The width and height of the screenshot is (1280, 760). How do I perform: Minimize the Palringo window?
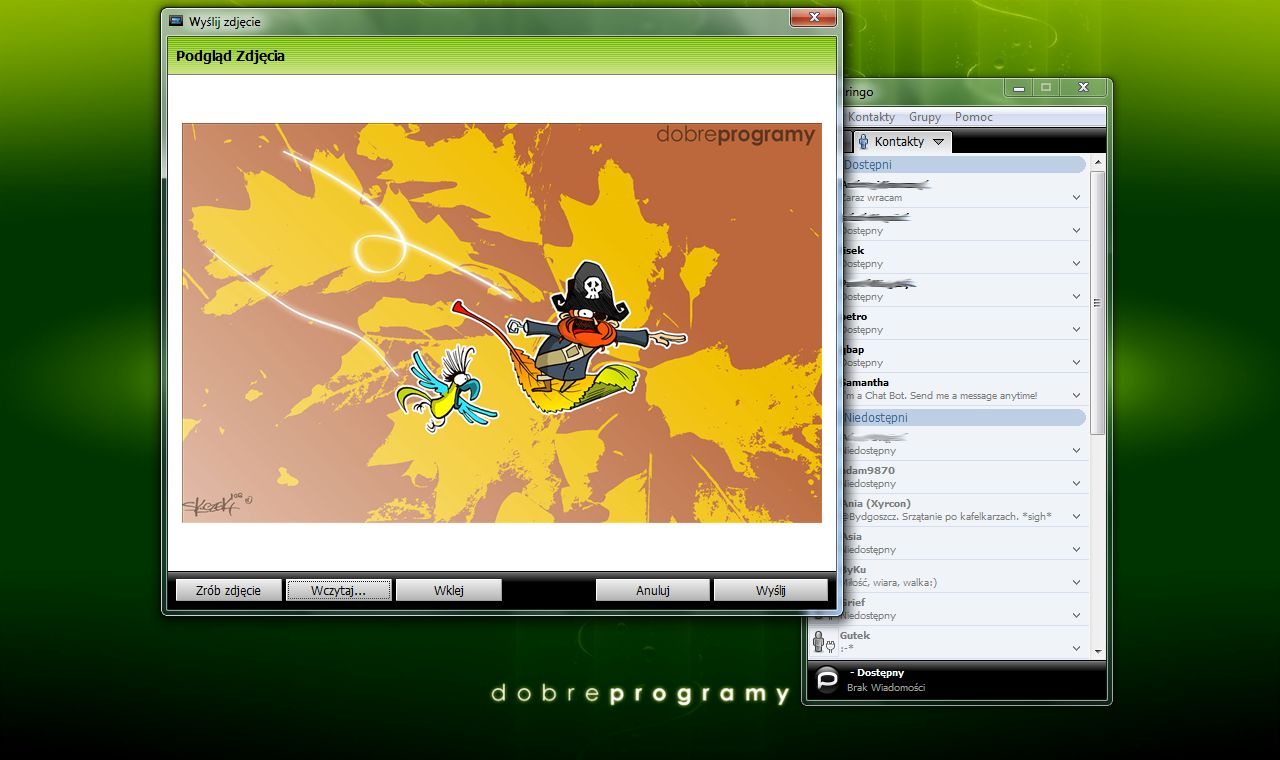[1019, 88]
